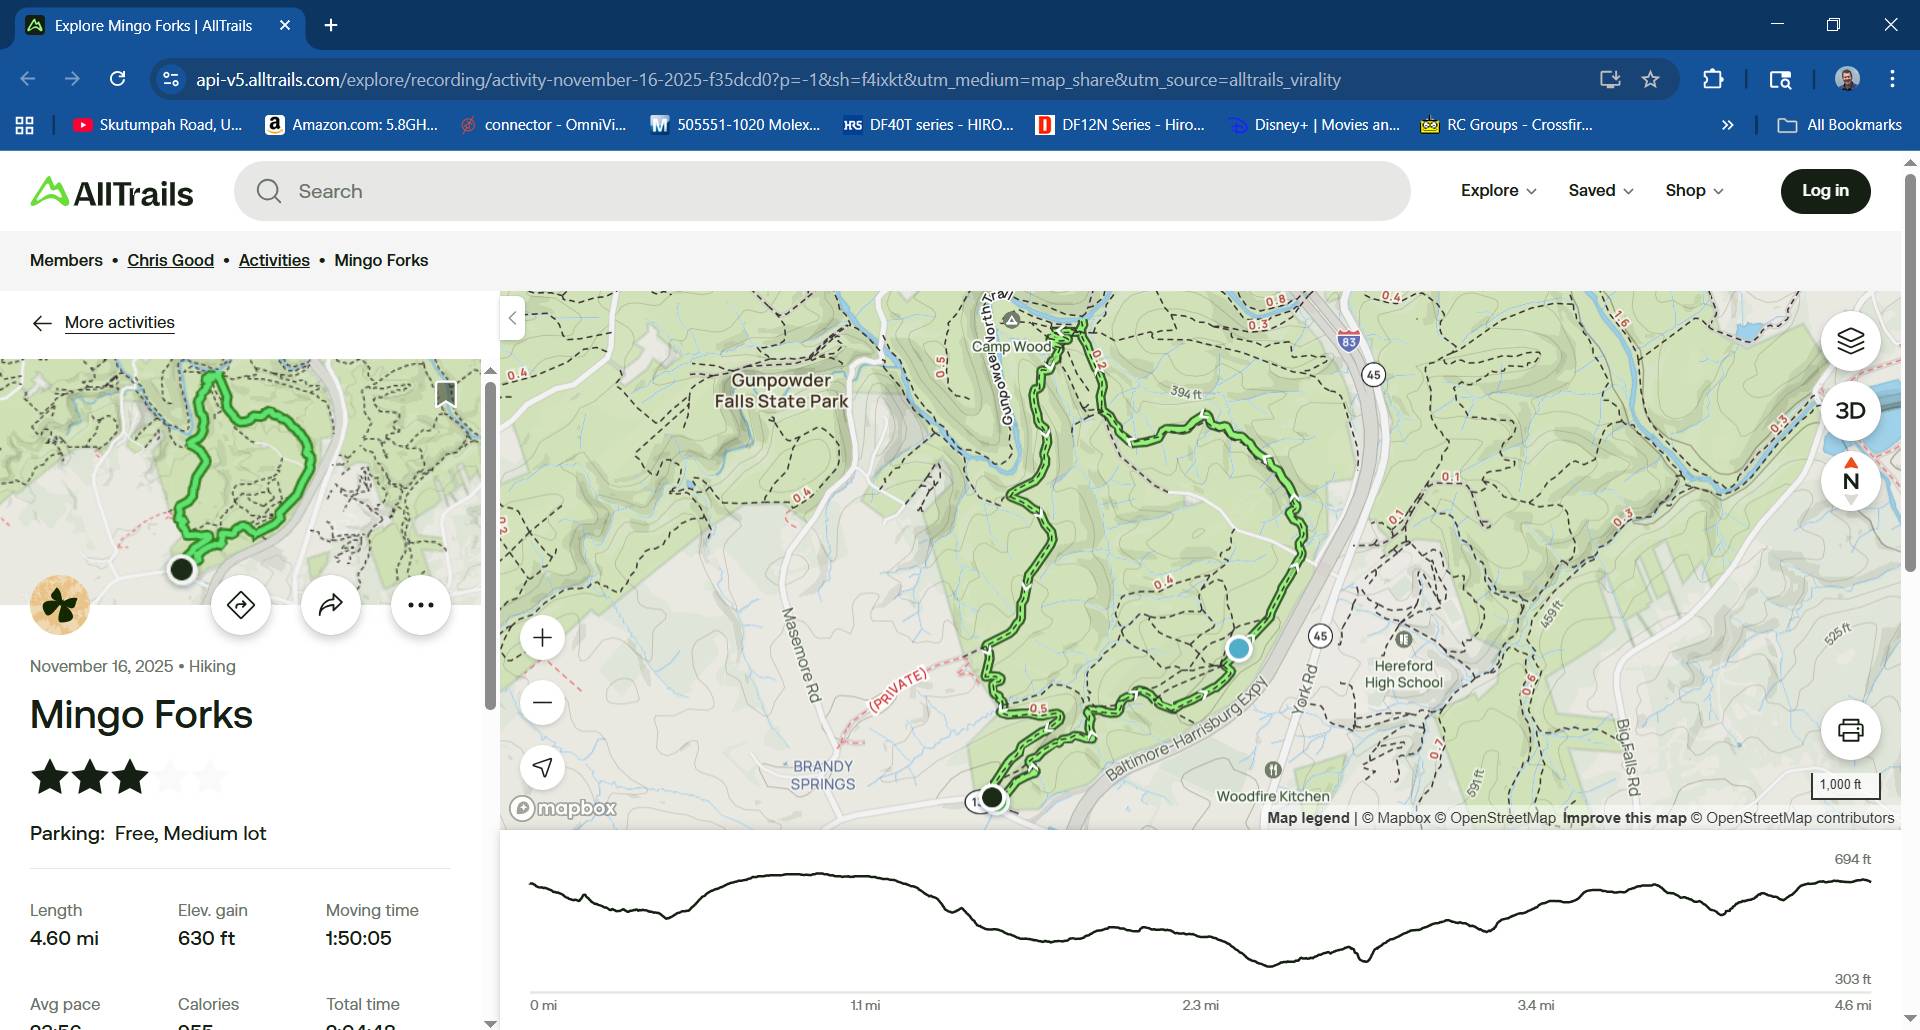Toggle the 3D map view
The image size is (1920, 1030).
pos(1850,411)
